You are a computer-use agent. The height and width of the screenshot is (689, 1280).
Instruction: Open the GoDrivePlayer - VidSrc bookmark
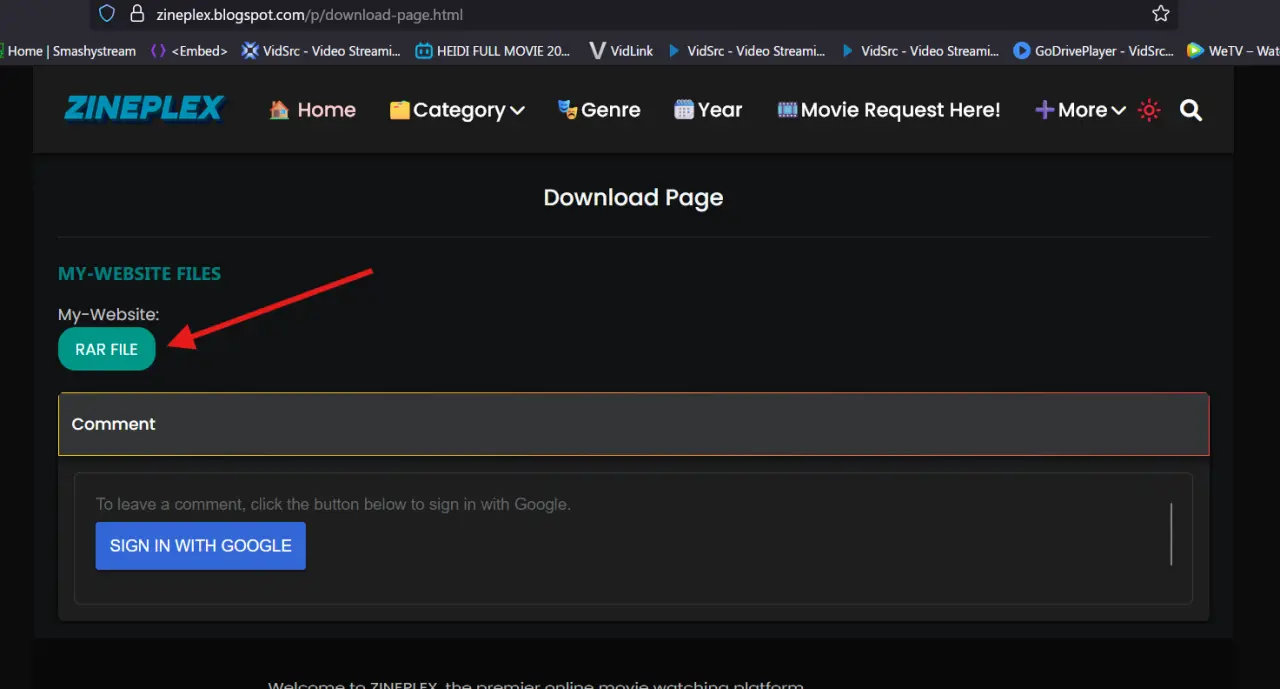[x=1093, y=50]
